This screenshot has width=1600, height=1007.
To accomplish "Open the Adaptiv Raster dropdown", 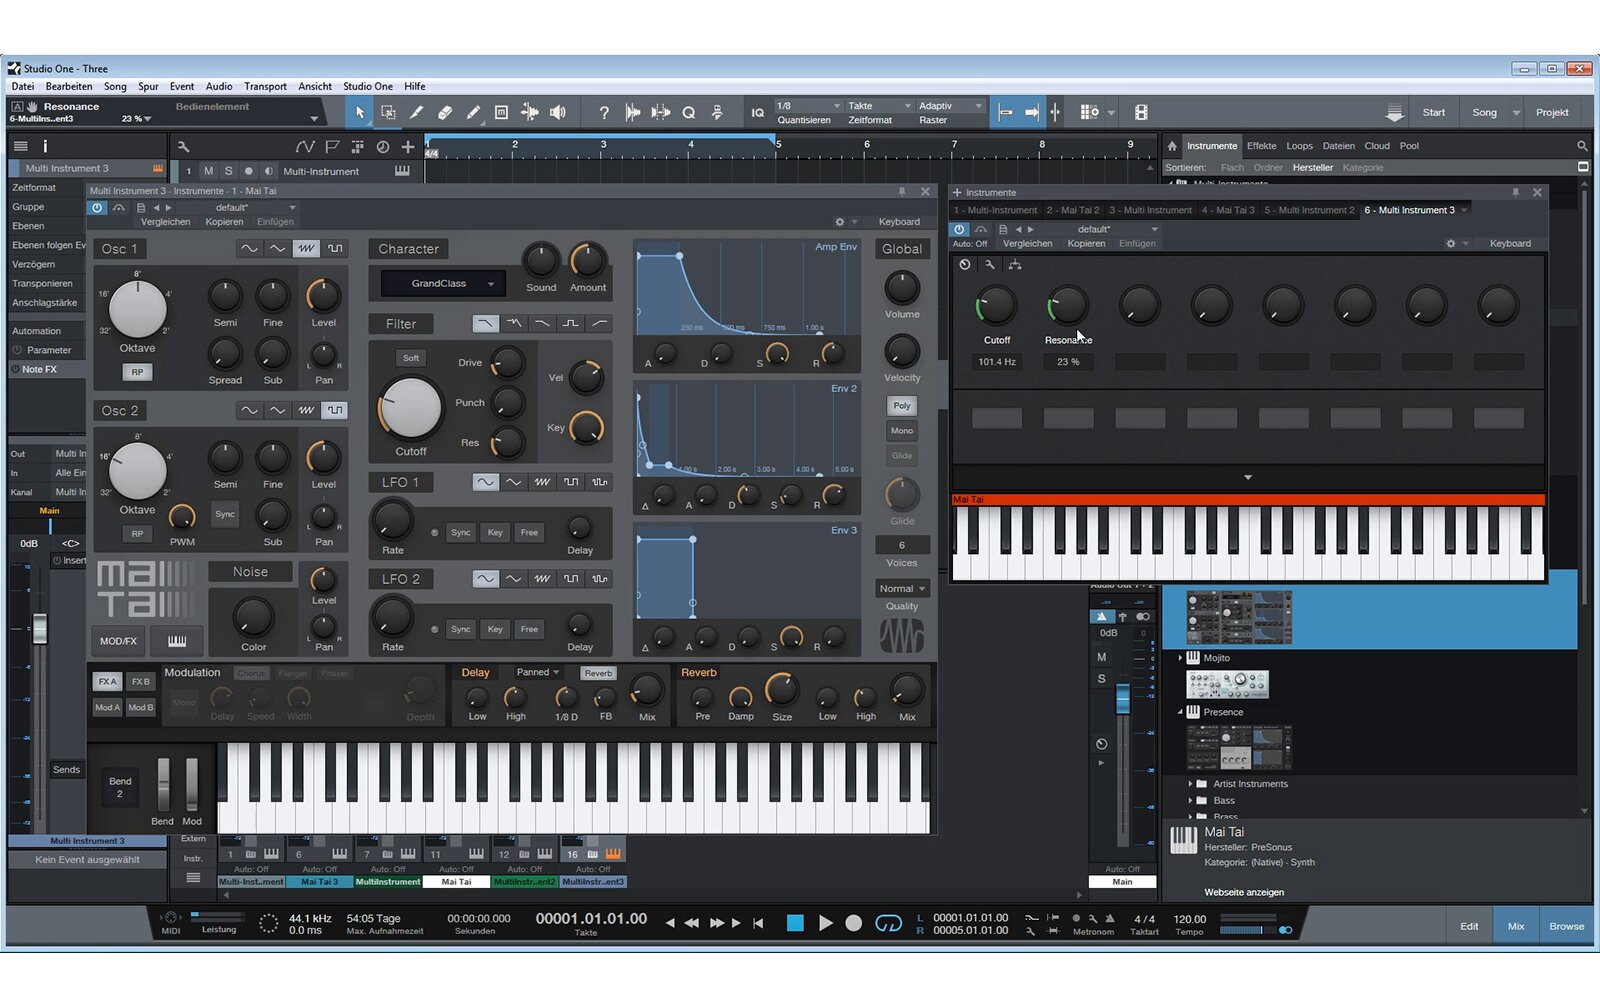I will click(x=950, y=106).
